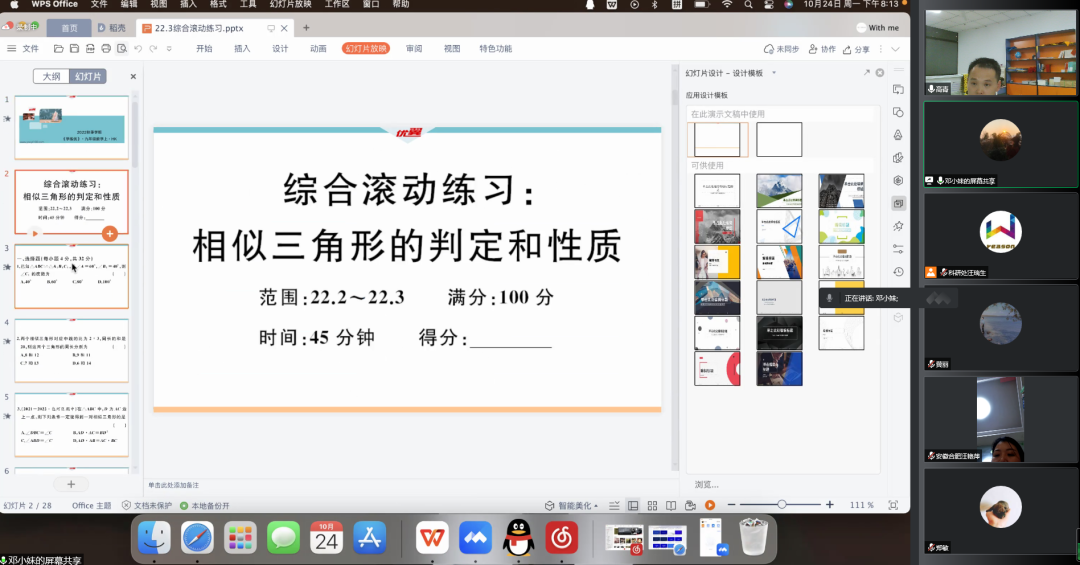Open NetEase Music red icon in Dock
Viewport: 1080px width, 565px height.
[x=561, y=537]
